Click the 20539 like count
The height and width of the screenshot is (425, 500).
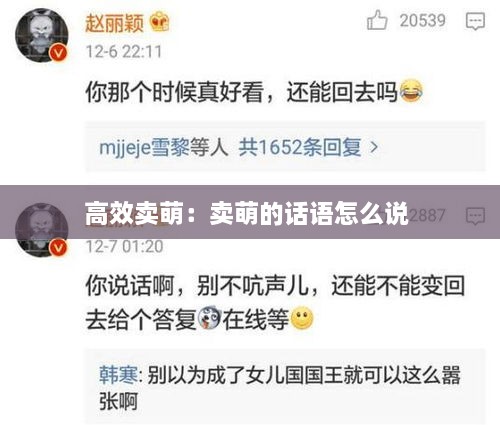423,21
